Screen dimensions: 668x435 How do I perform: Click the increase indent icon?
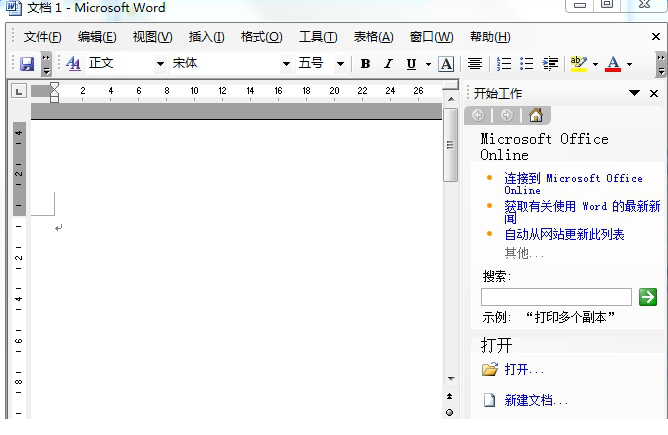coord(550,64)
